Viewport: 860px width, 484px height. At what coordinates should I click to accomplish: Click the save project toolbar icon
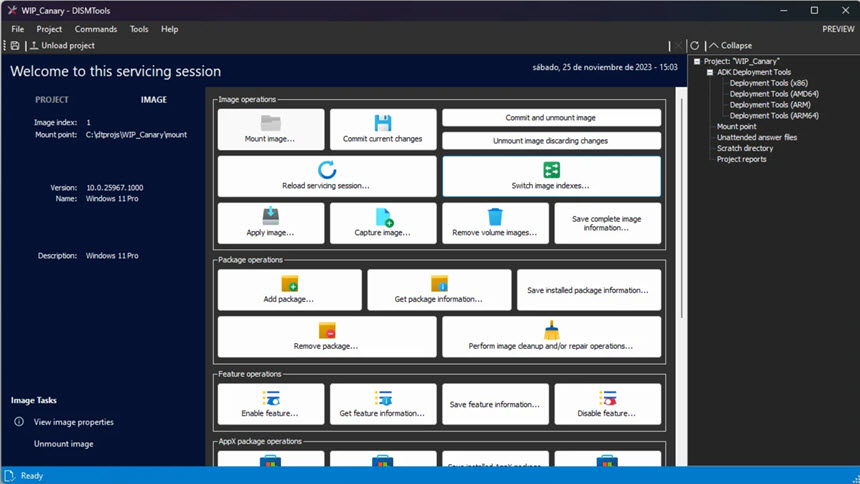pyautogui.click(x=15, y=46)
